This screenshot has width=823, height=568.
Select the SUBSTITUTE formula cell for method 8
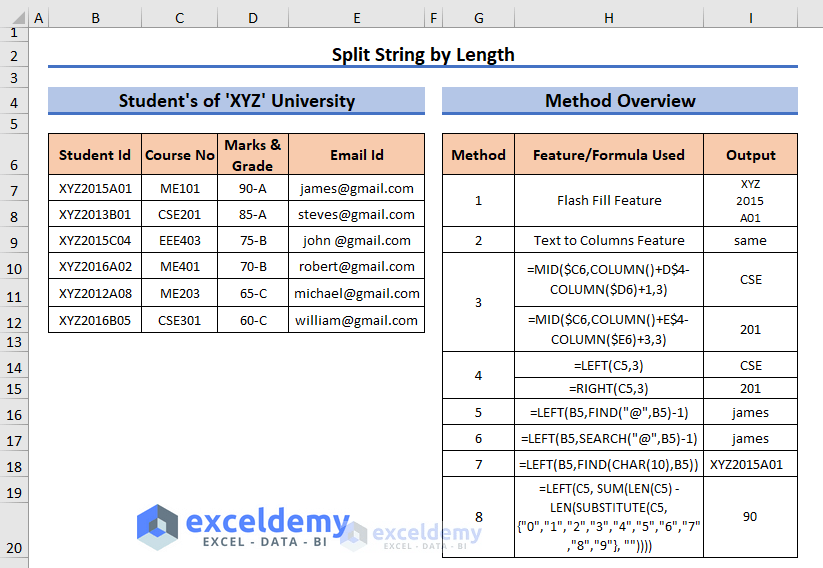(x=609, y=517)
